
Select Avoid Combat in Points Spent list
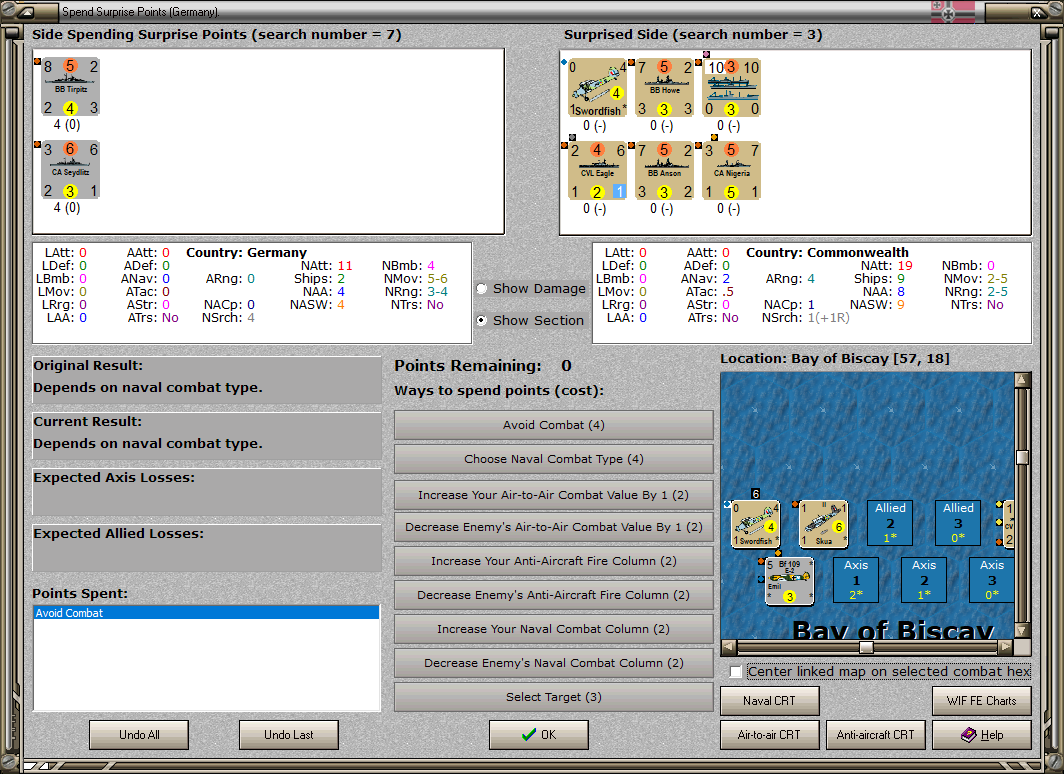pyautogui.click(x=206, y=613)
